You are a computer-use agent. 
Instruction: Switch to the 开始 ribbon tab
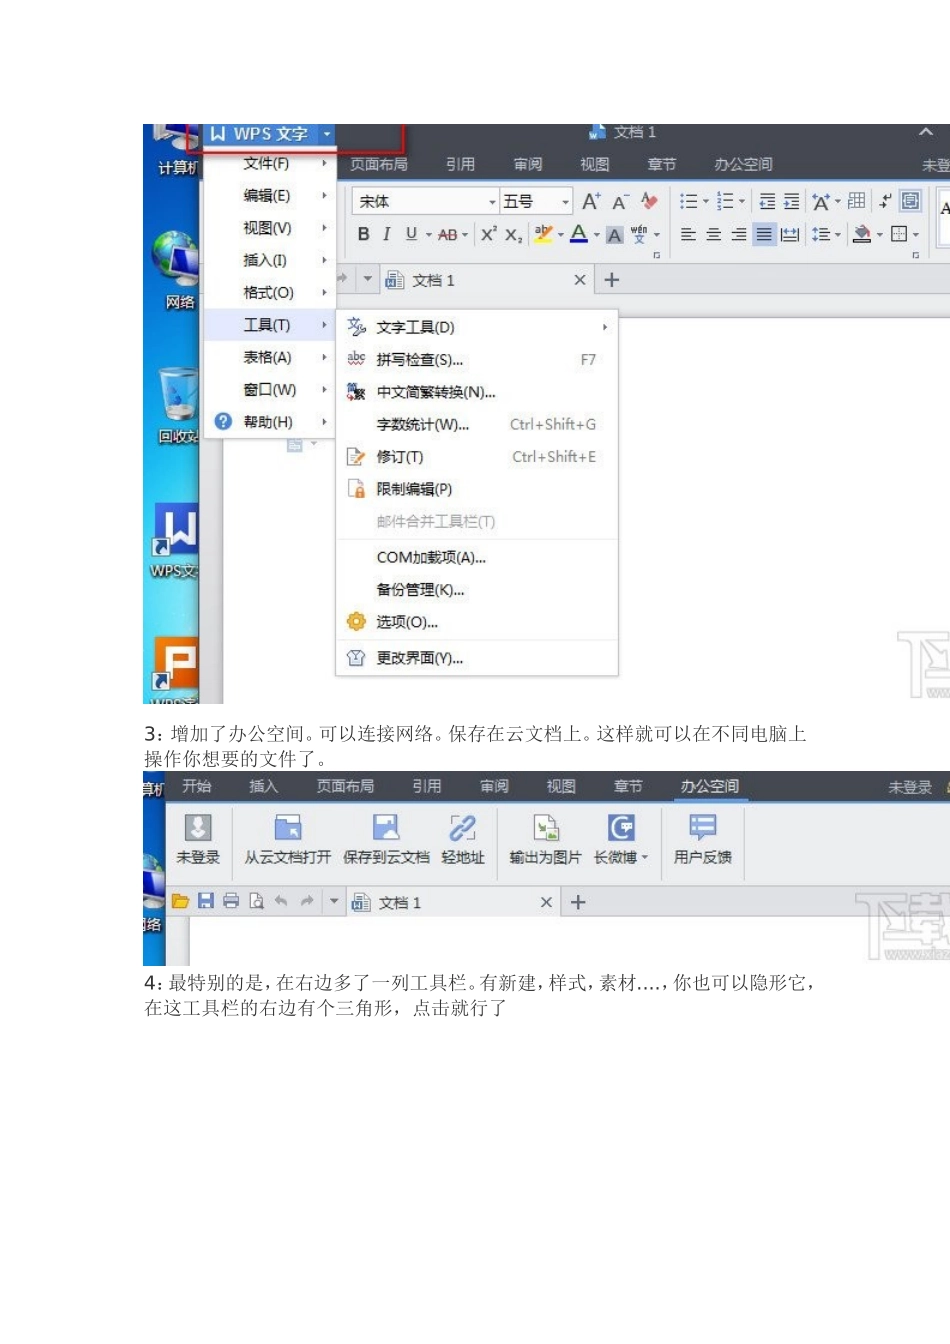click(197, 787)
